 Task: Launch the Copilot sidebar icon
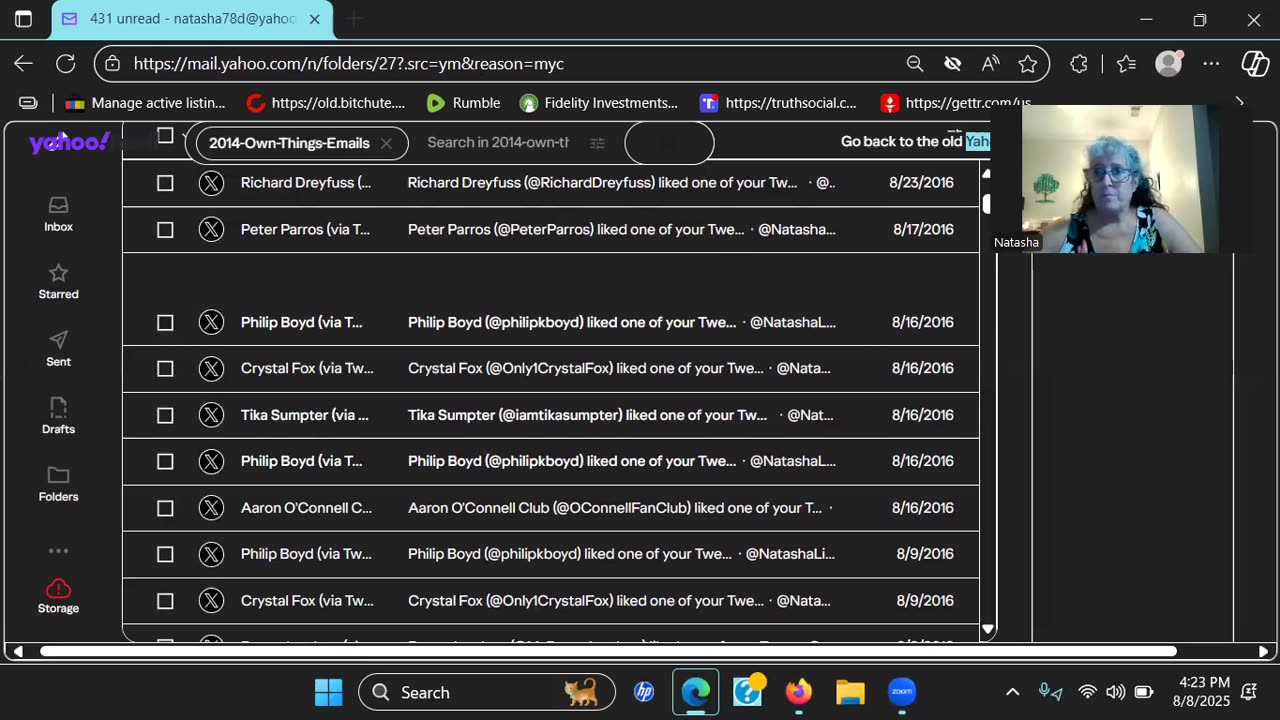1255,63
